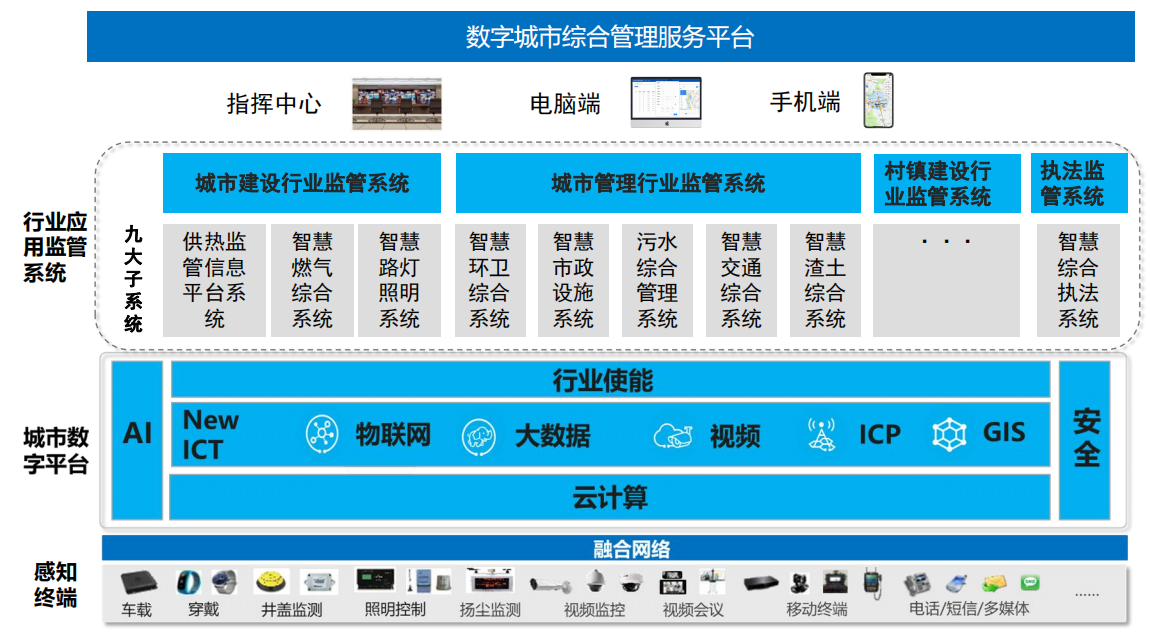This screenshot has width=1150, height=633.
Task: Click the dust monitoring display station icon
Action: (x=489, y=580)
